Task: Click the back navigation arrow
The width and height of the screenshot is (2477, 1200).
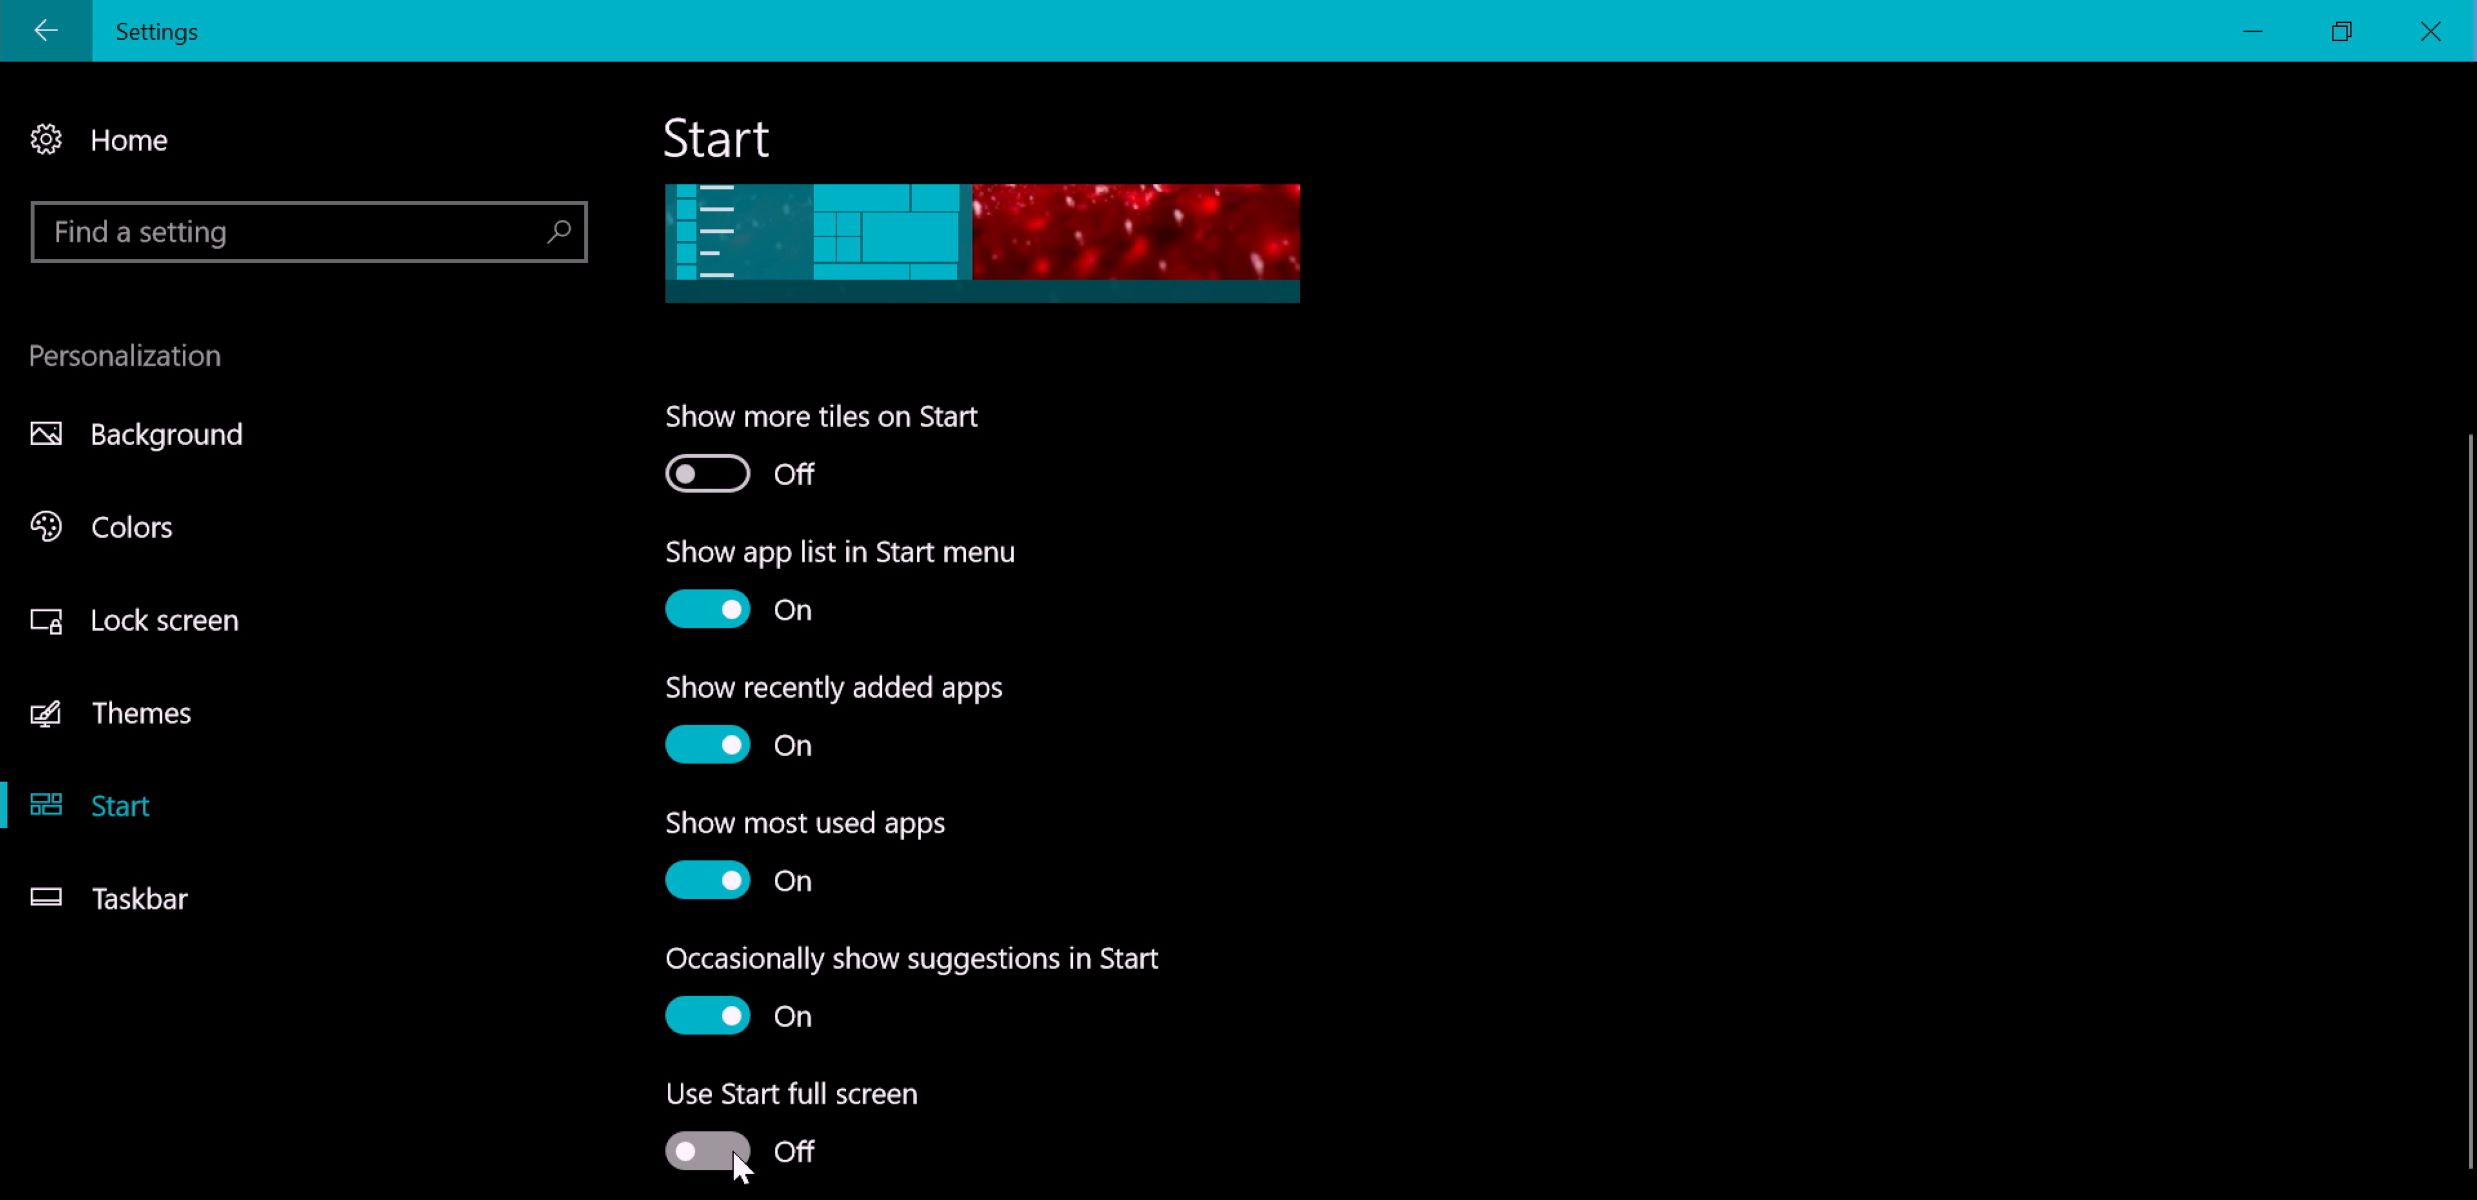Action: (46, 30)
